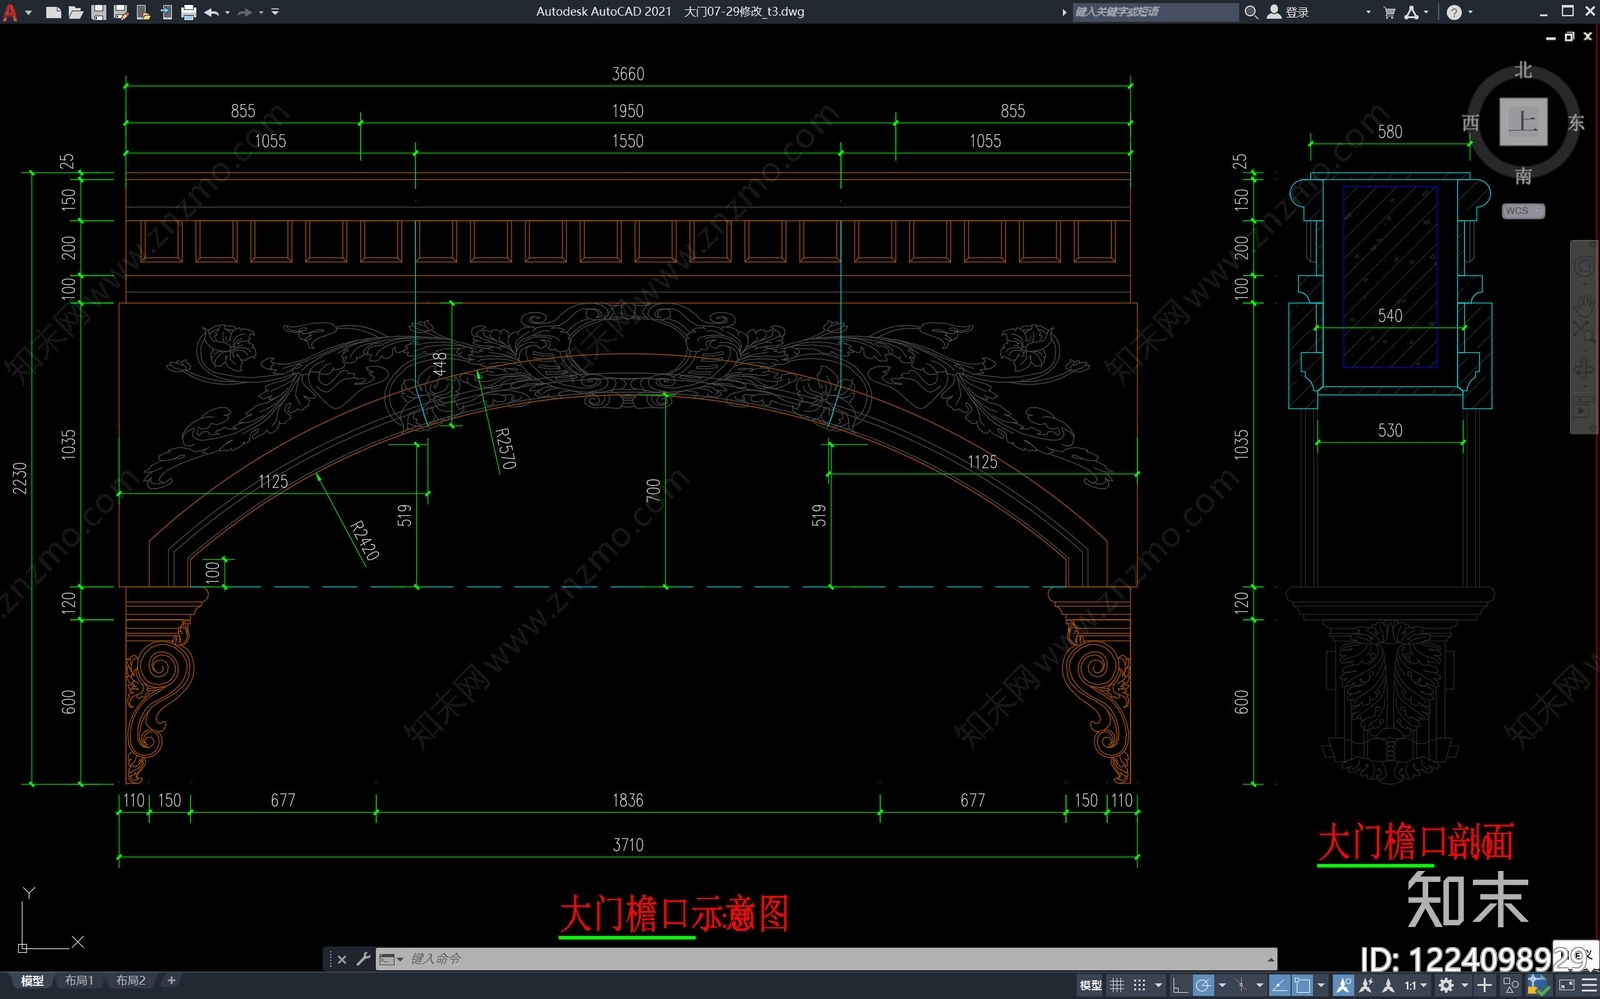The image size is (1600, 999).
Task: Click the Undo arrow icon
Action: click(211, 12)
